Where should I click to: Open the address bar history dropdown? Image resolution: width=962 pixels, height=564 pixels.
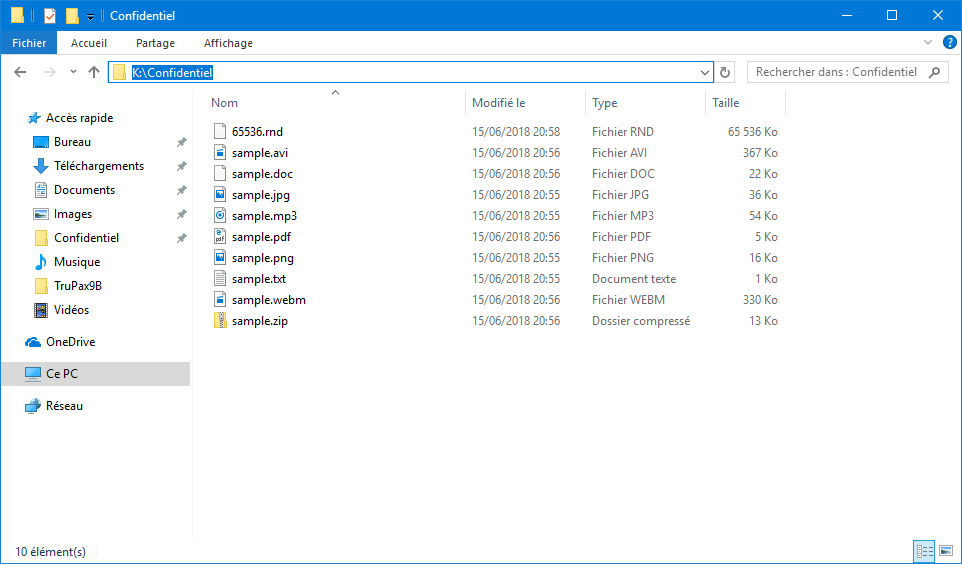click(x=704, y=72)
